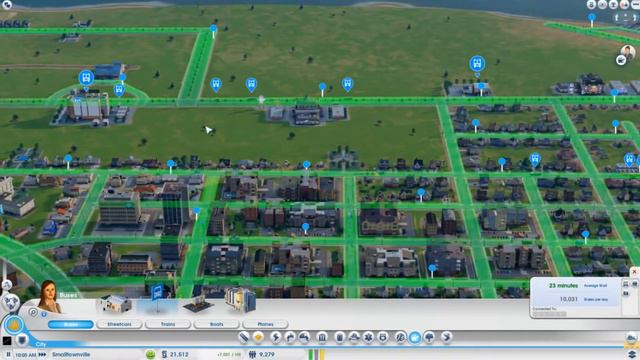Open the simoleons budget 21,512
The image size is (640, 360).
(175, 355)
